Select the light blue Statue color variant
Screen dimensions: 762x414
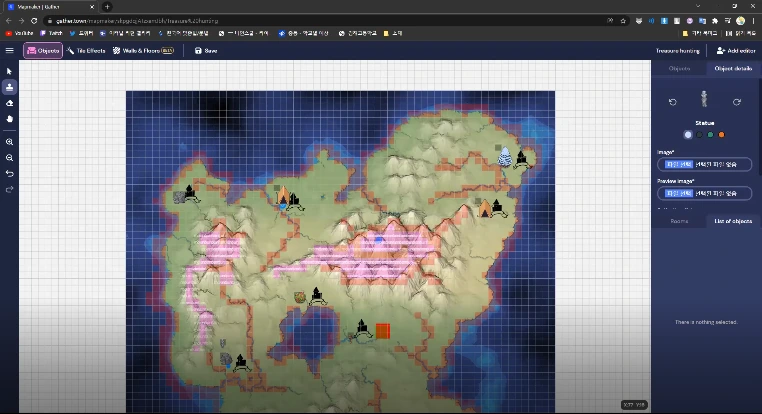pos(688,135)
